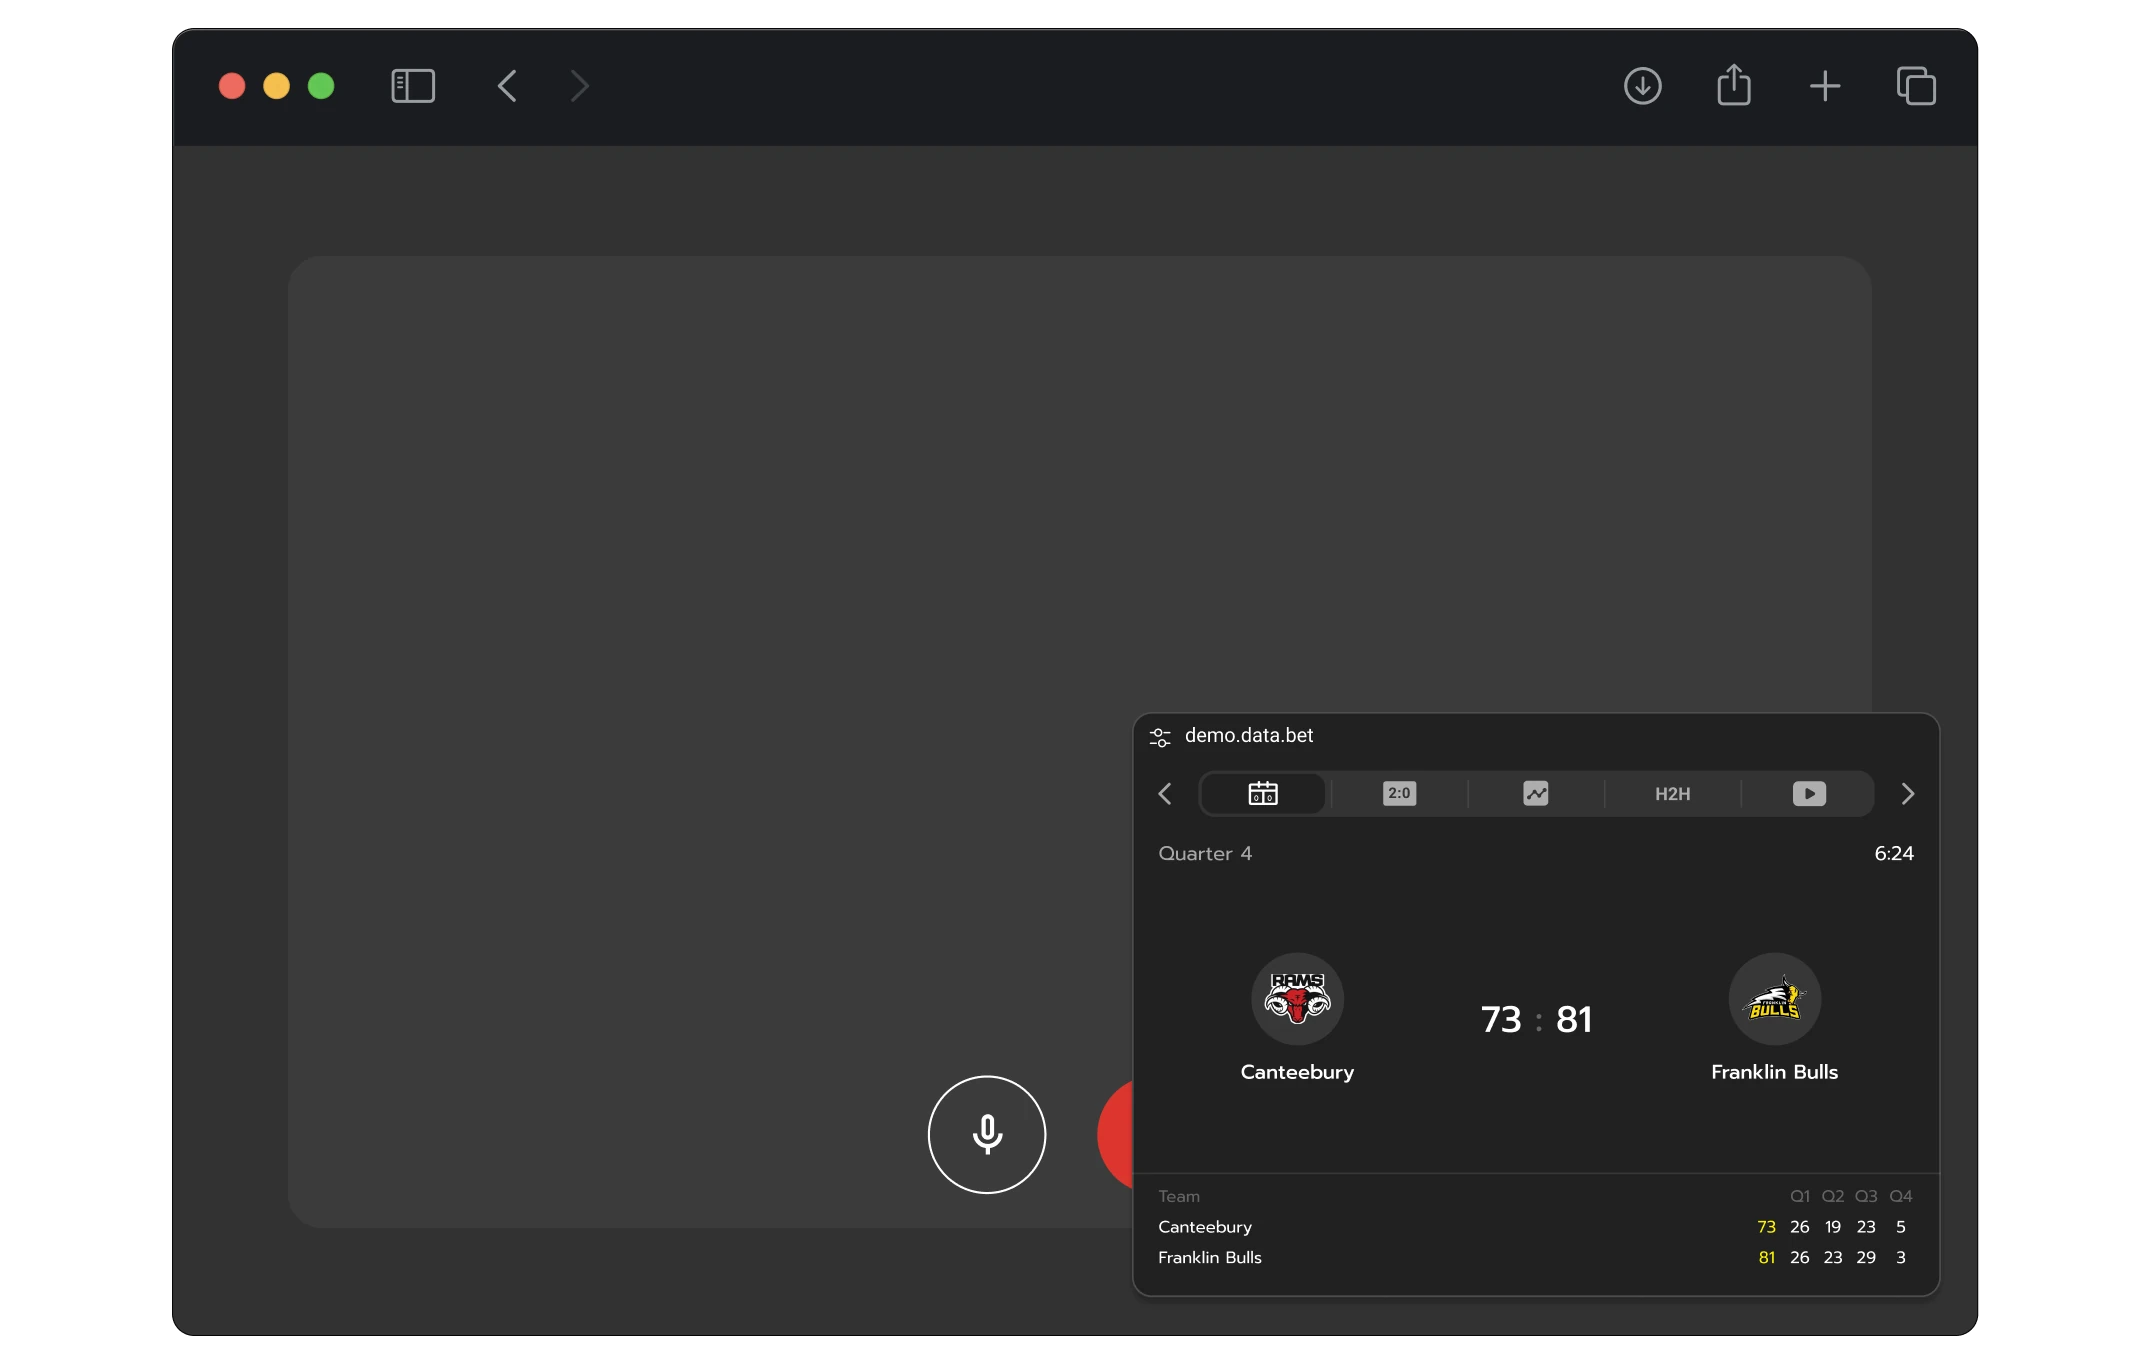Click the share icon in toolbar
Viewport: 2148px width, 1360px height.
[1733, 86]
